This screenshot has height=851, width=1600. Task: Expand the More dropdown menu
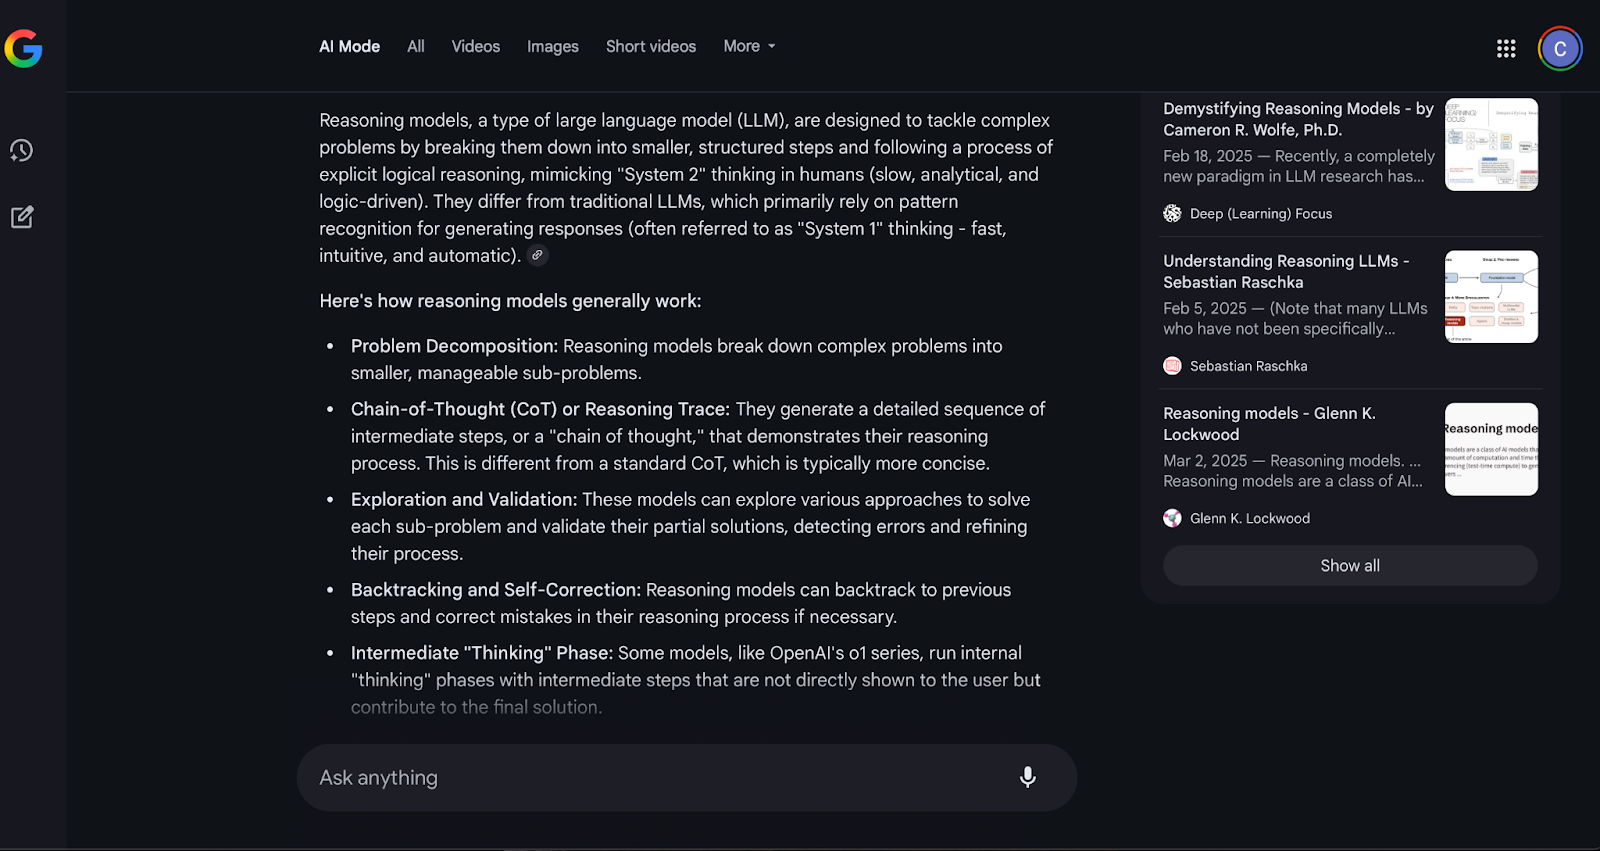749,46
